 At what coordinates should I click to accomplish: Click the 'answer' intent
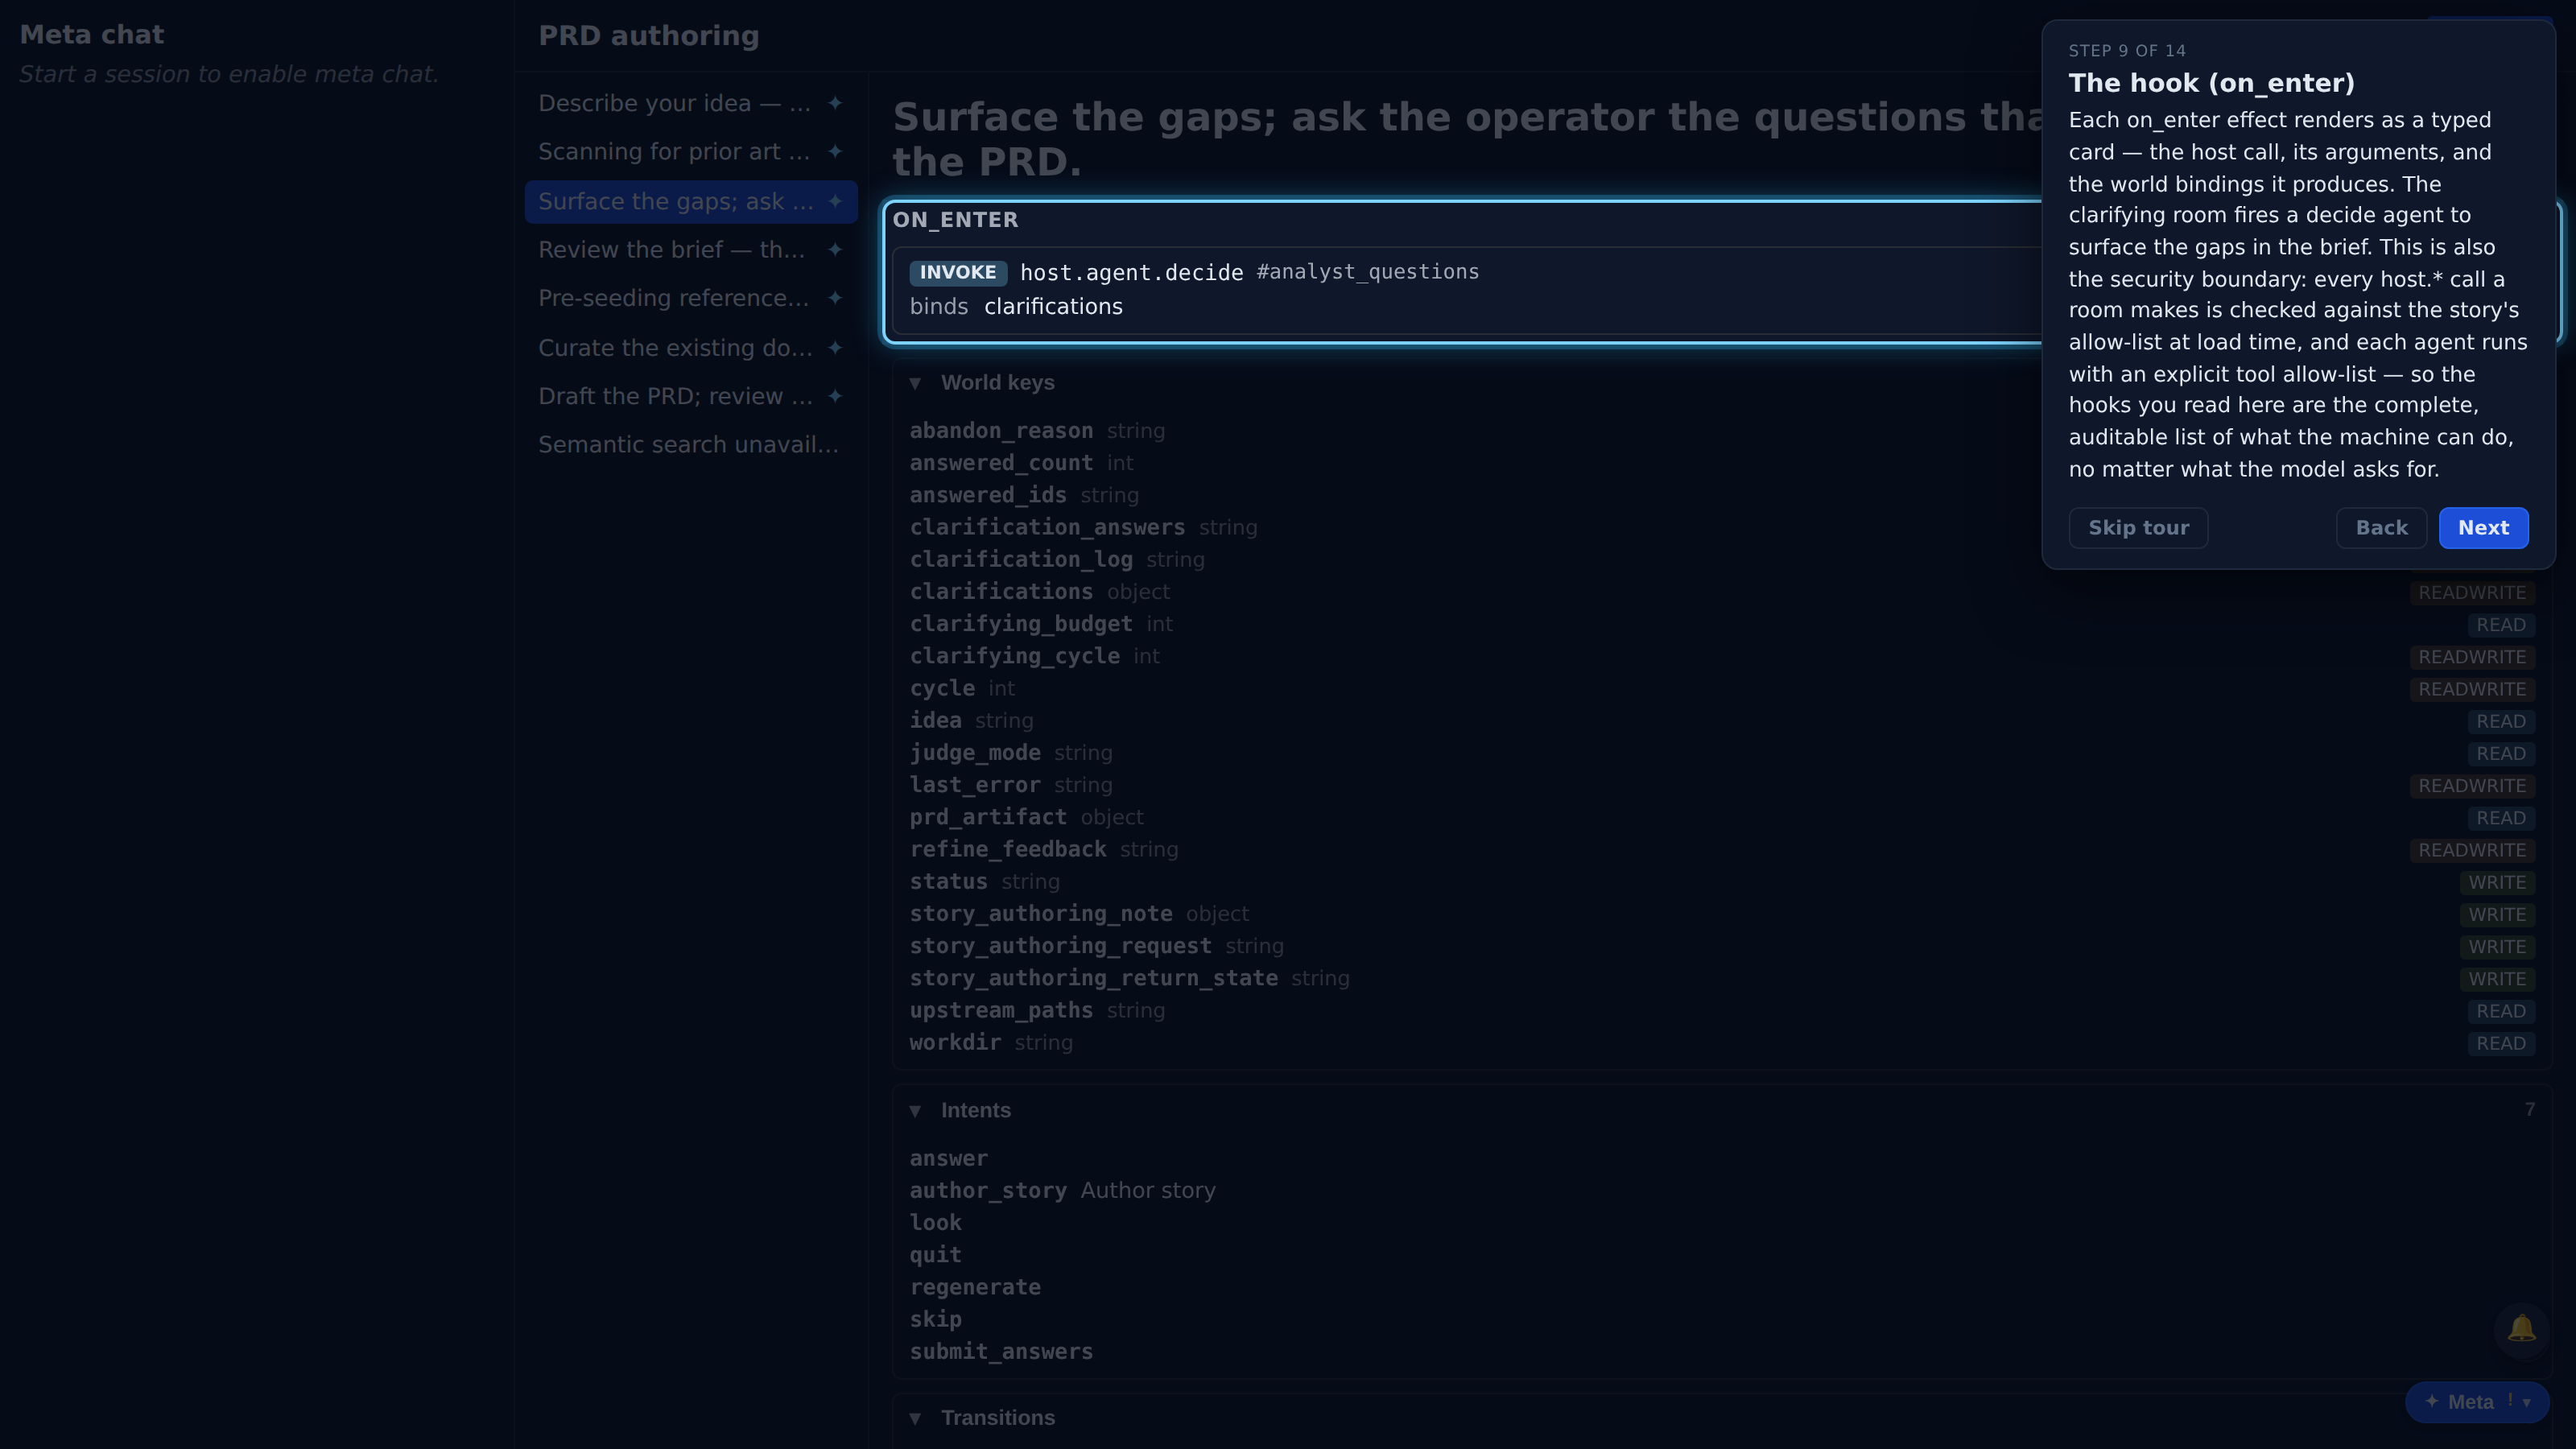click(x=948, y=1159)
